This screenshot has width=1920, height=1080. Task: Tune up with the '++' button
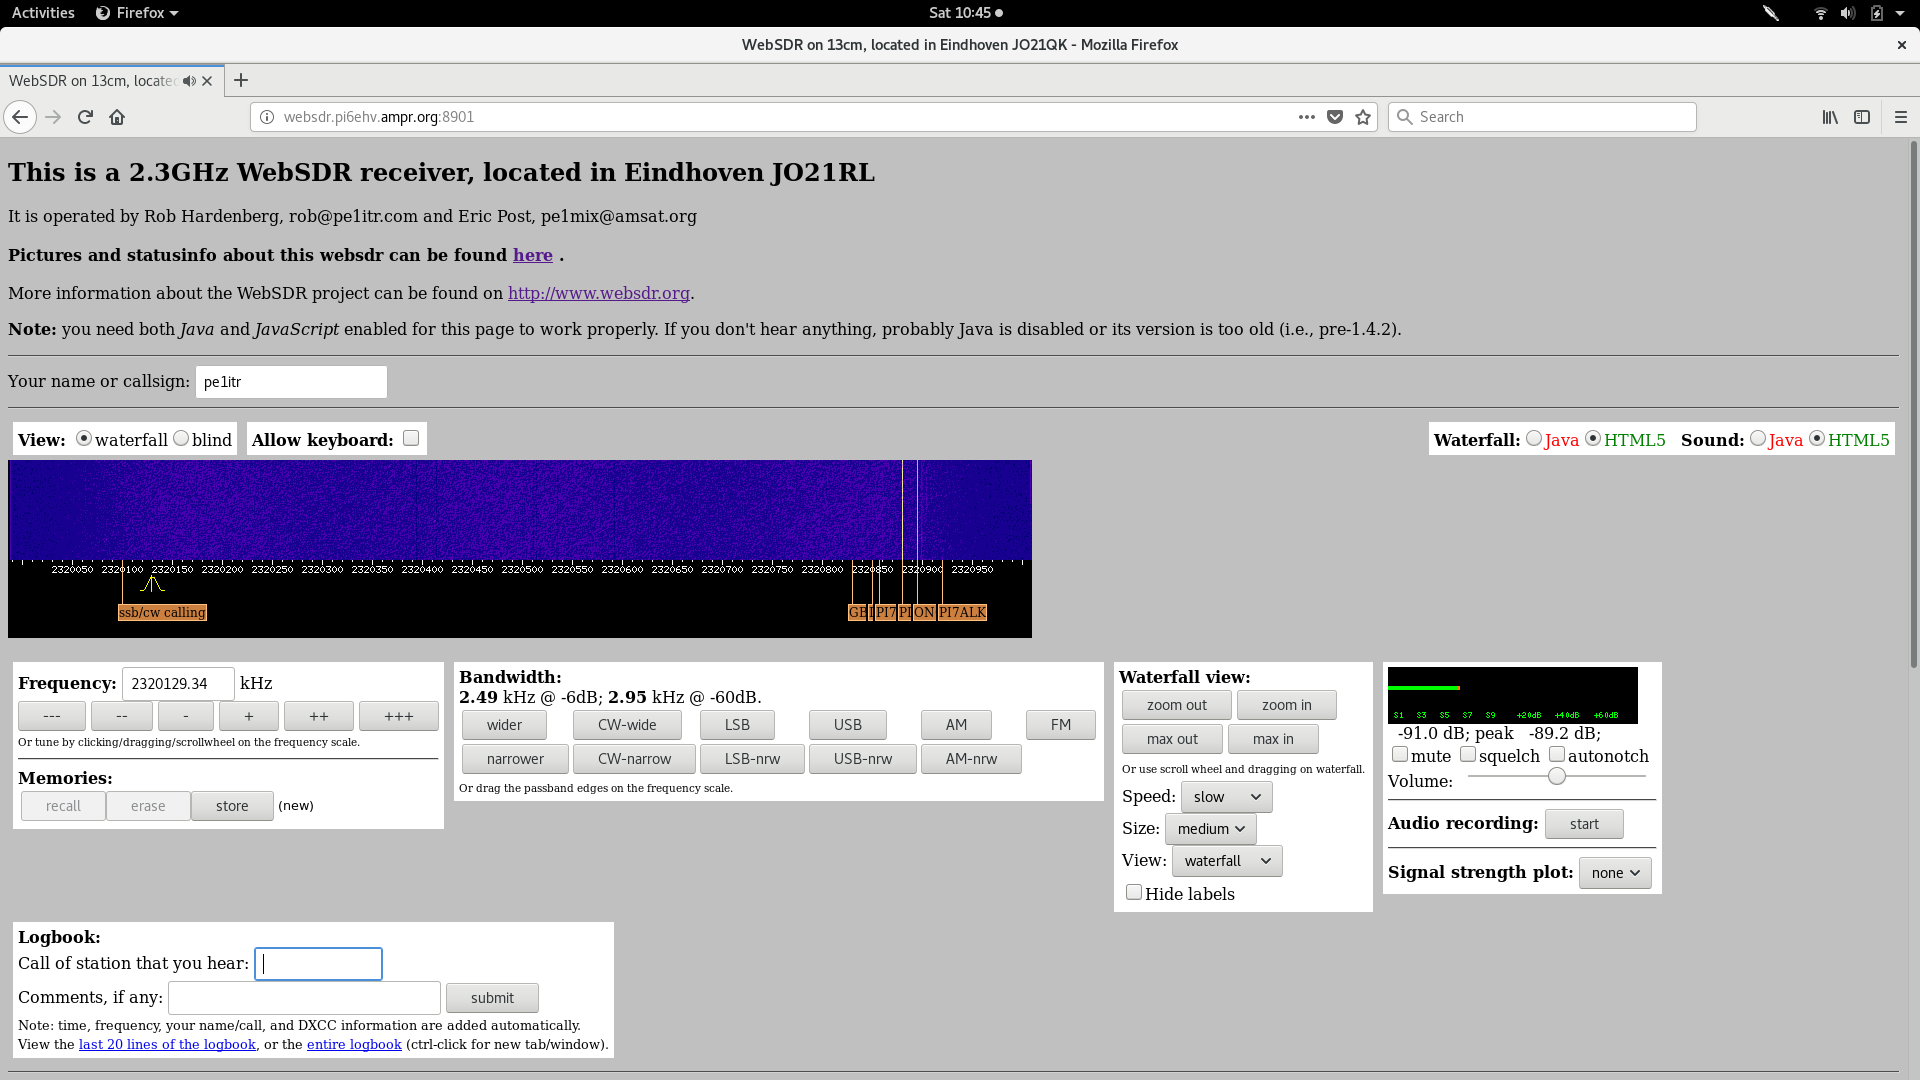click(x=319, y=716)
